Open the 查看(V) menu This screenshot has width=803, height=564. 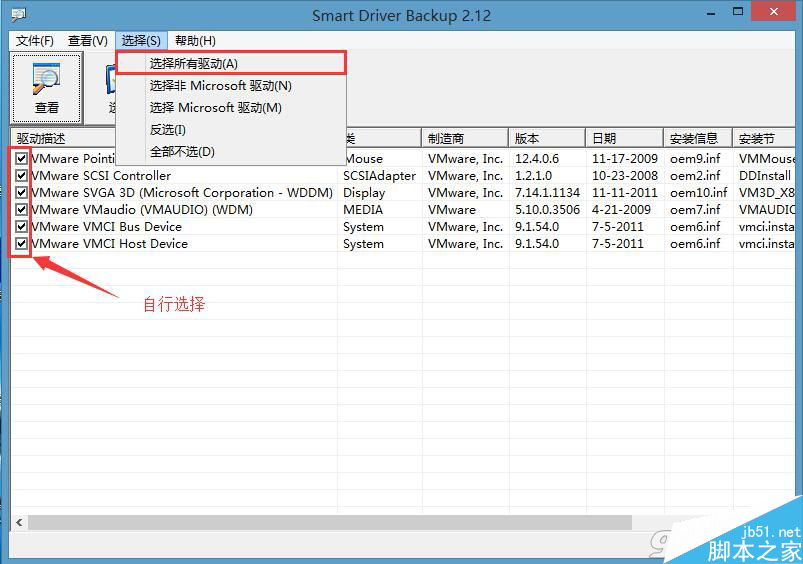[x=87, y=41]
